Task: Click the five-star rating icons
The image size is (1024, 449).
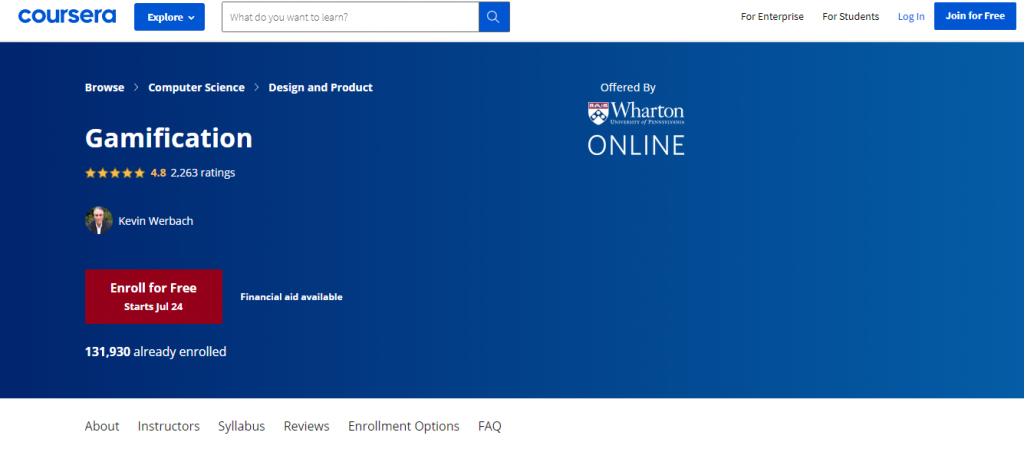Action: pos(115,173)
